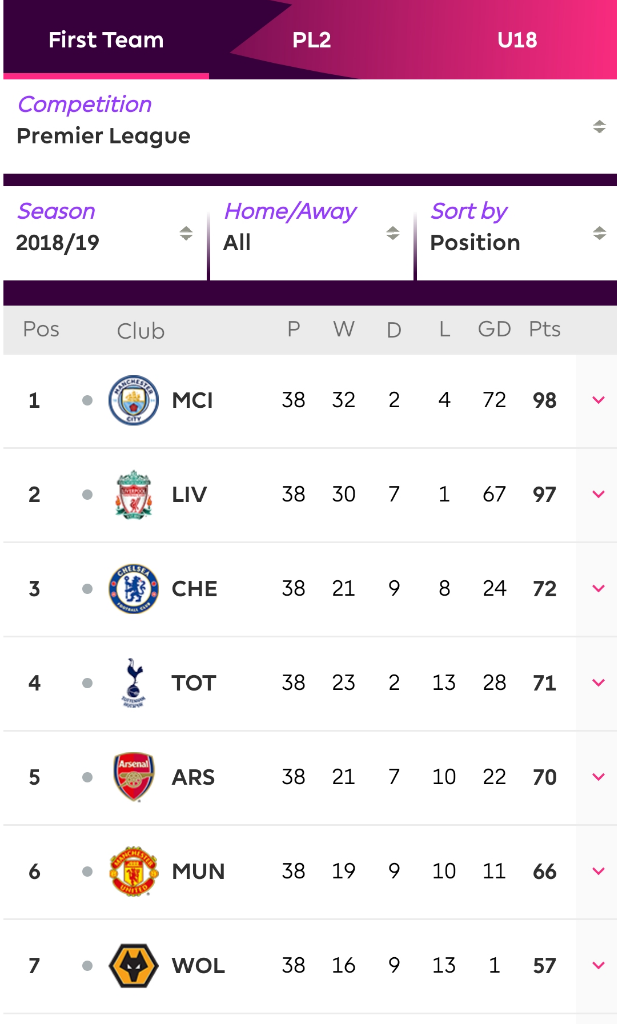617x1024 pixels.
Task: Click the ARS club name link
Action: [193, 777]
